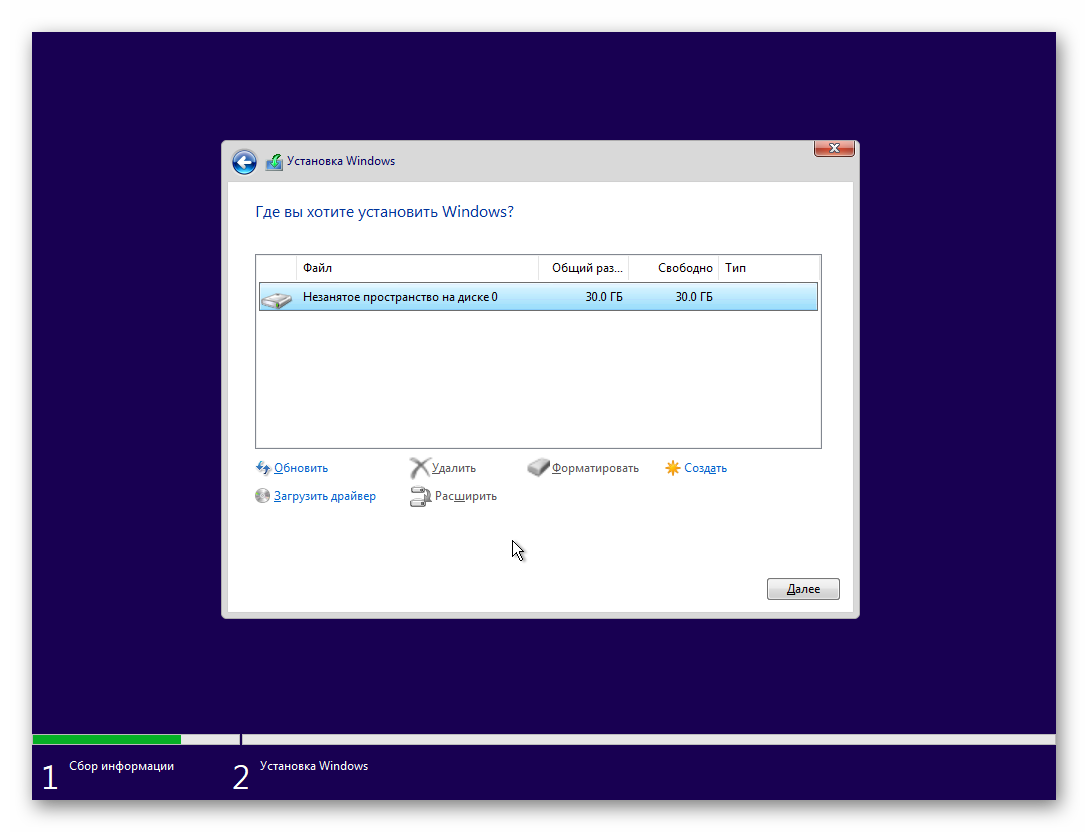Select Незанятое пространство на диске 0 row
1088x832 pixels.
[x=538, y=297]
